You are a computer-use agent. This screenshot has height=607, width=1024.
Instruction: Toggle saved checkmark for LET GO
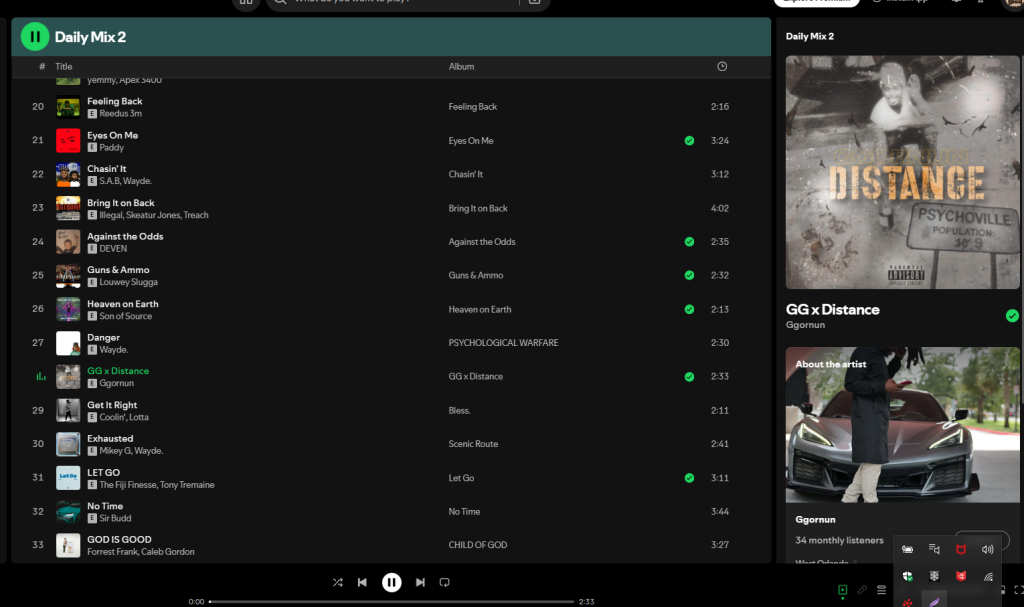coord(689,478)
